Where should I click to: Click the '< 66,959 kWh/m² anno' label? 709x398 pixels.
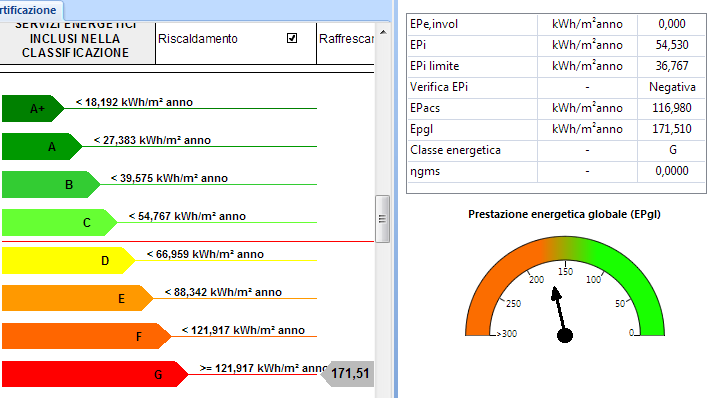pos(205,254)
